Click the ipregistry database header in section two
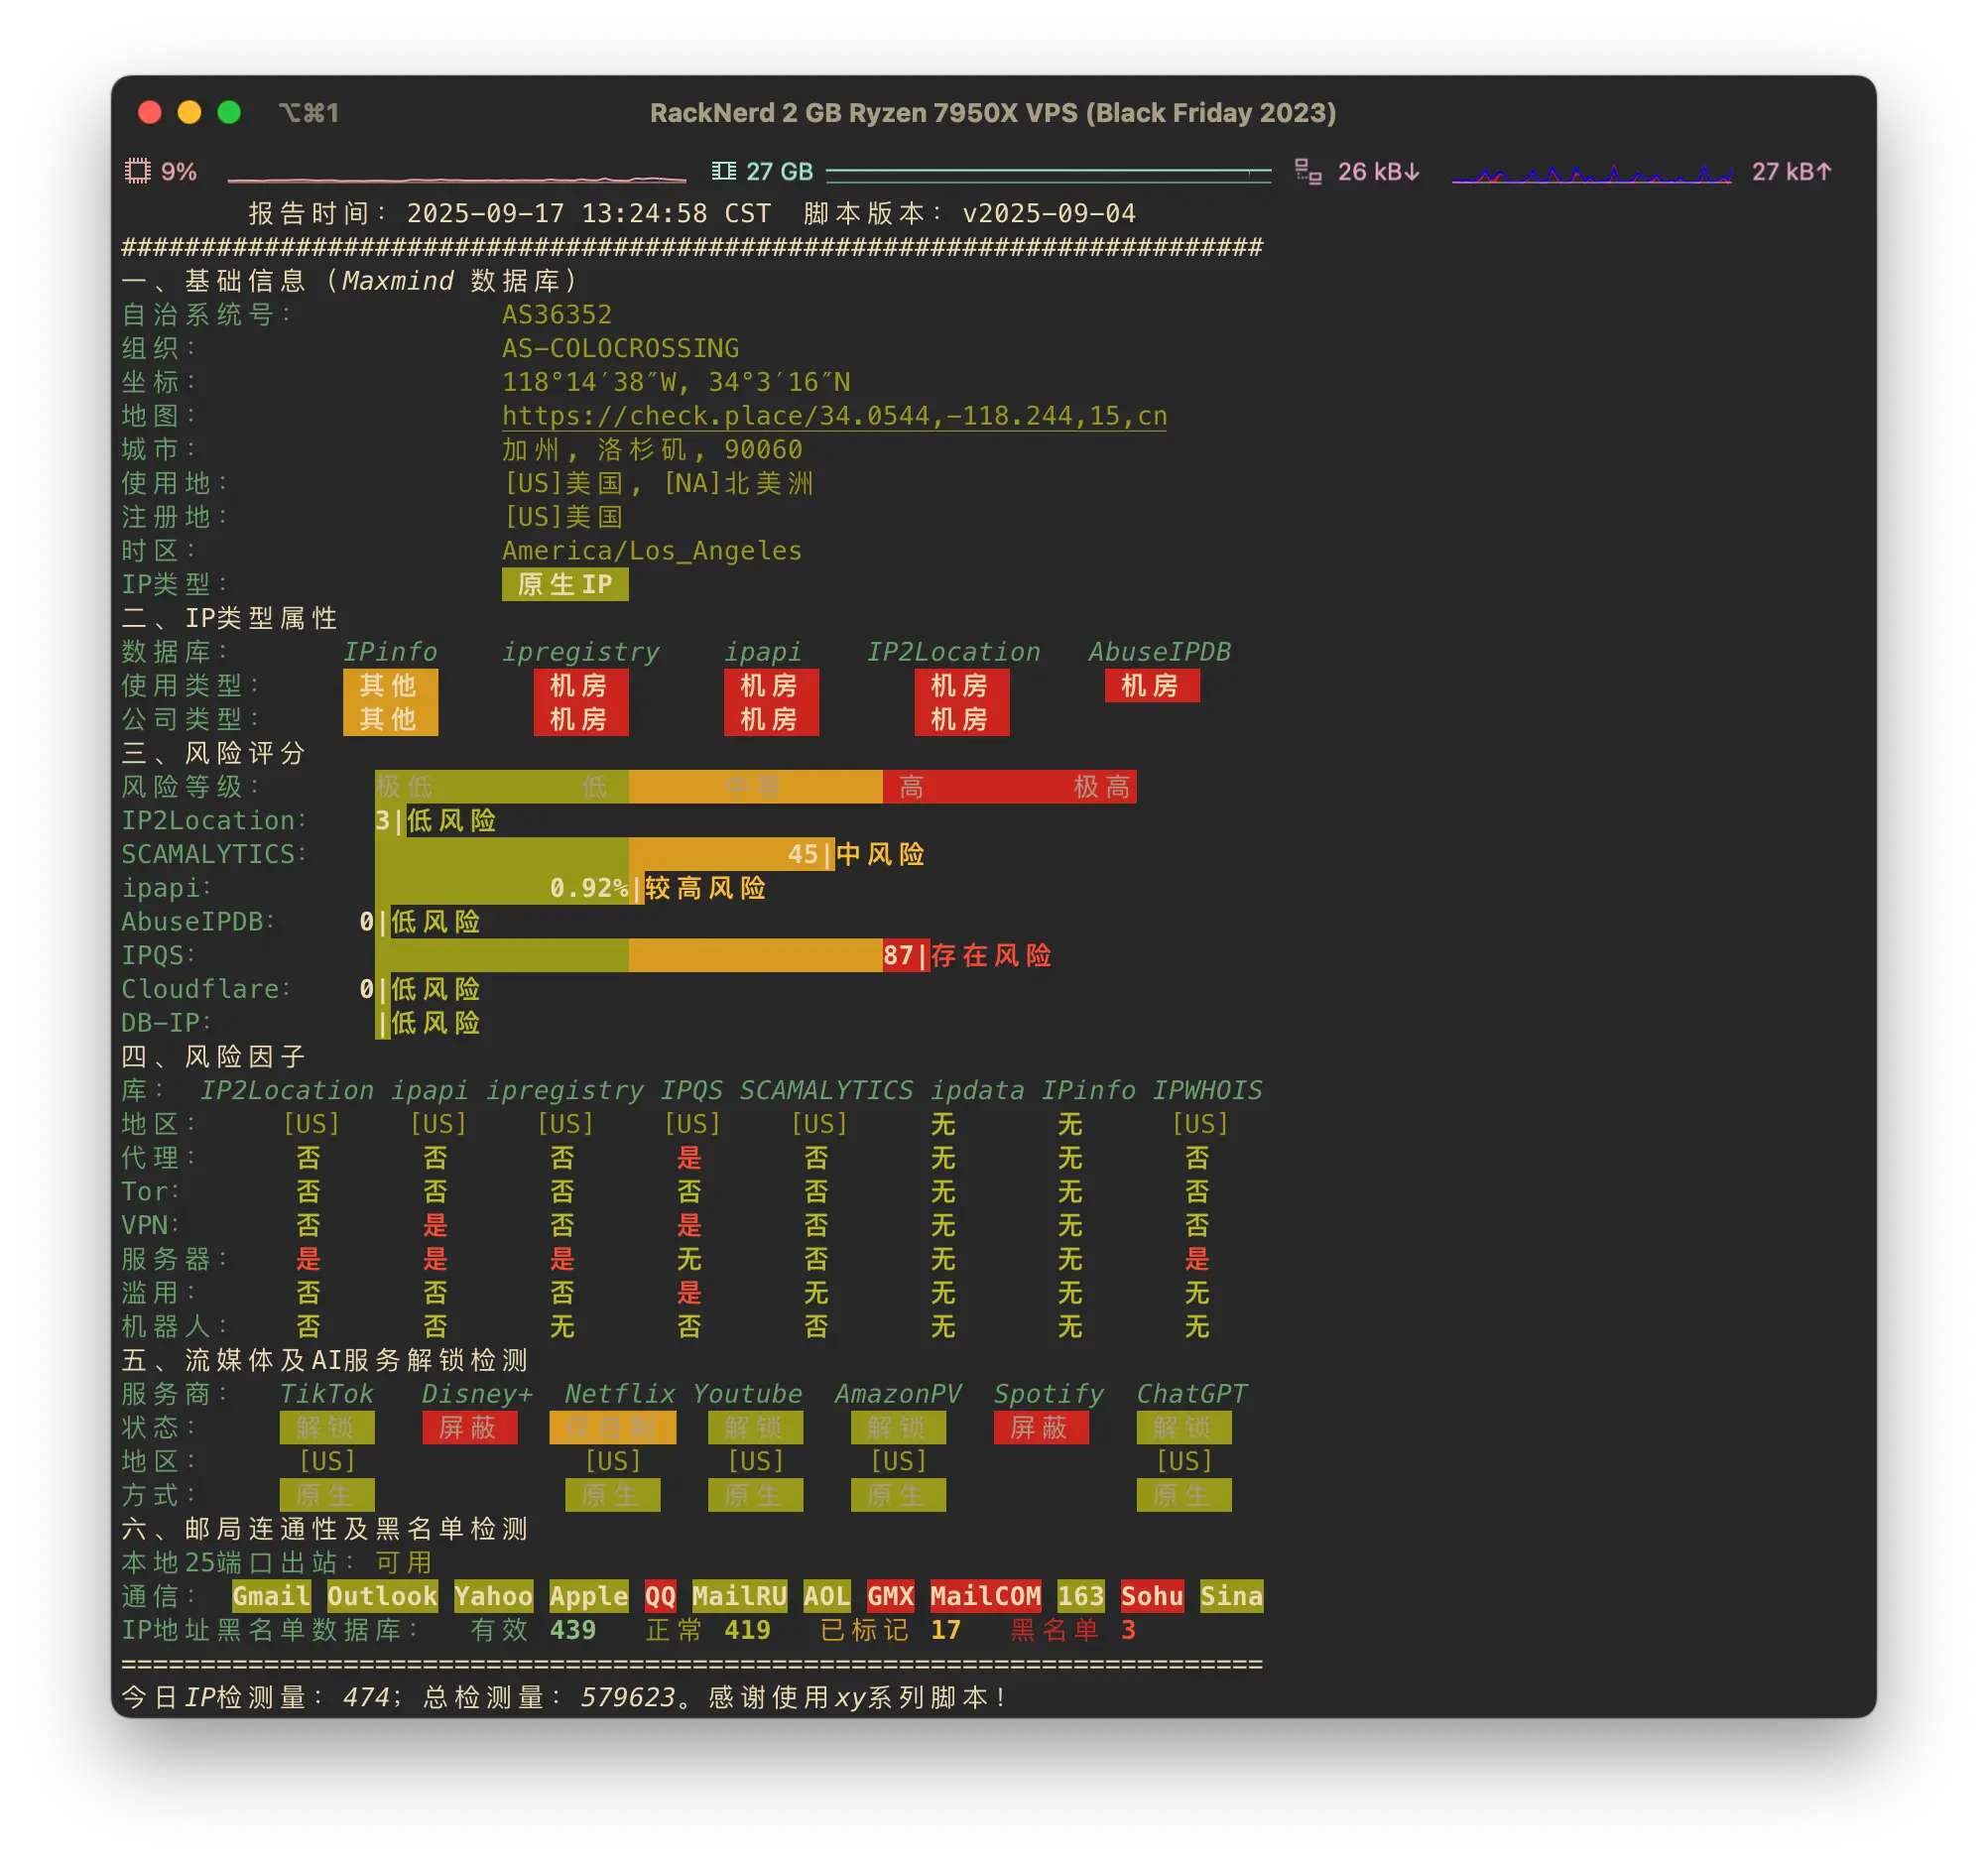1988x1865 pixels. [x=580, y=652]
